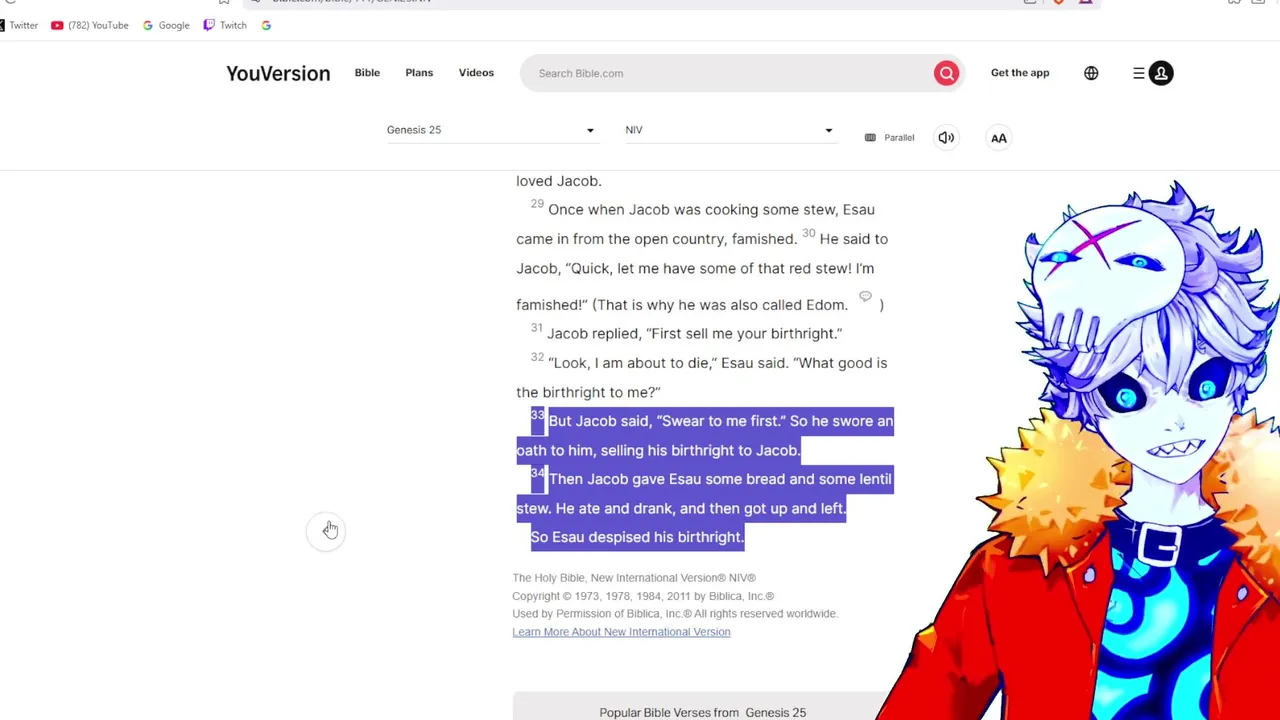Open the Google bookmark labeled Google
The image size is (1280, 720).
point(166,25)
